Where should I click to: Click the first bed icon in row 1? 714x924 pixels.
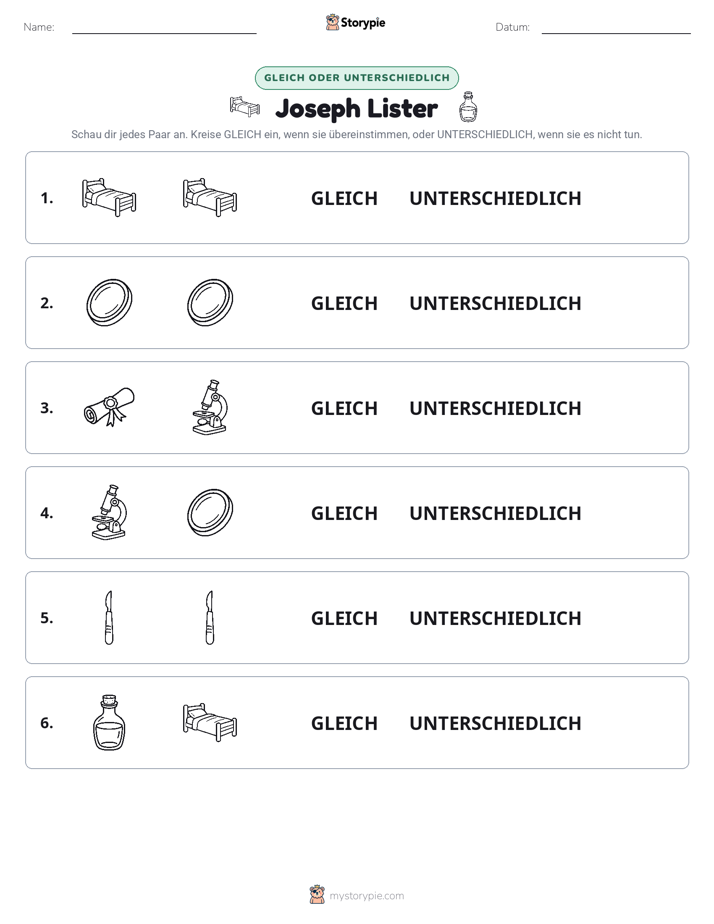109,197
